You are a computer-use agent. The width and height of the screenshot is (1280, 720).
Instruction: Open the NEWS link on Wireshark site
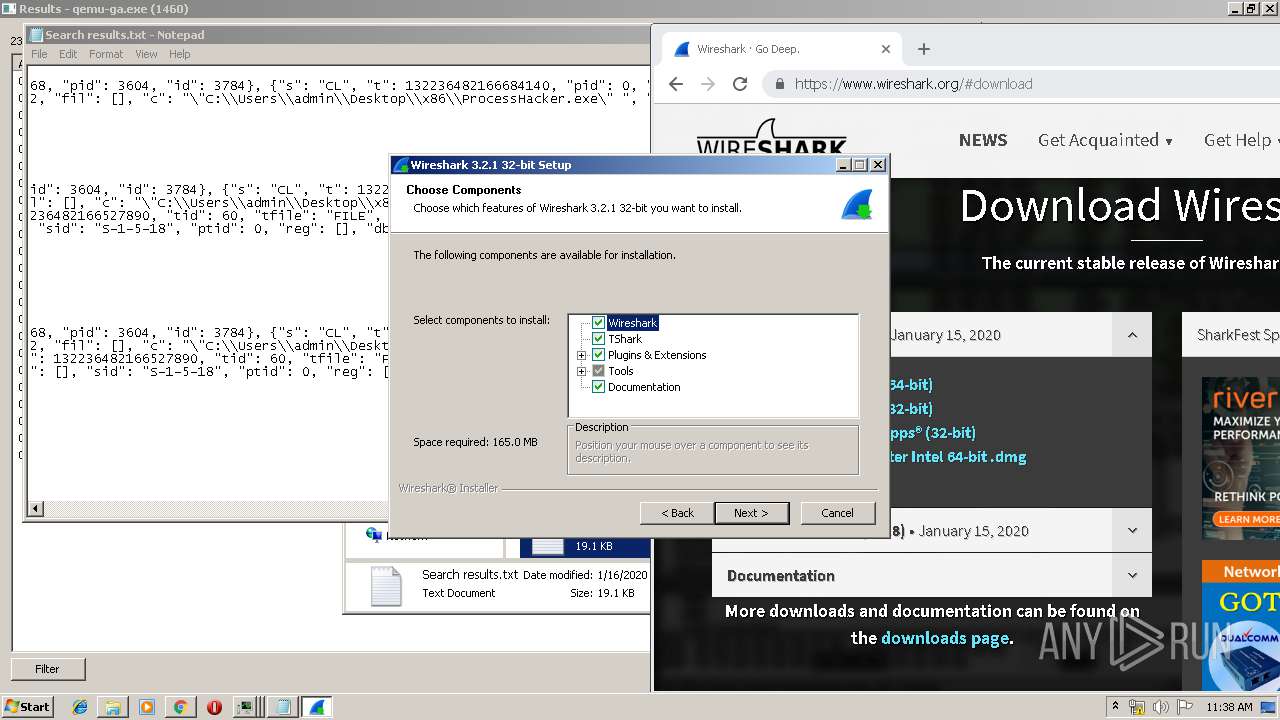coord(983,140)
